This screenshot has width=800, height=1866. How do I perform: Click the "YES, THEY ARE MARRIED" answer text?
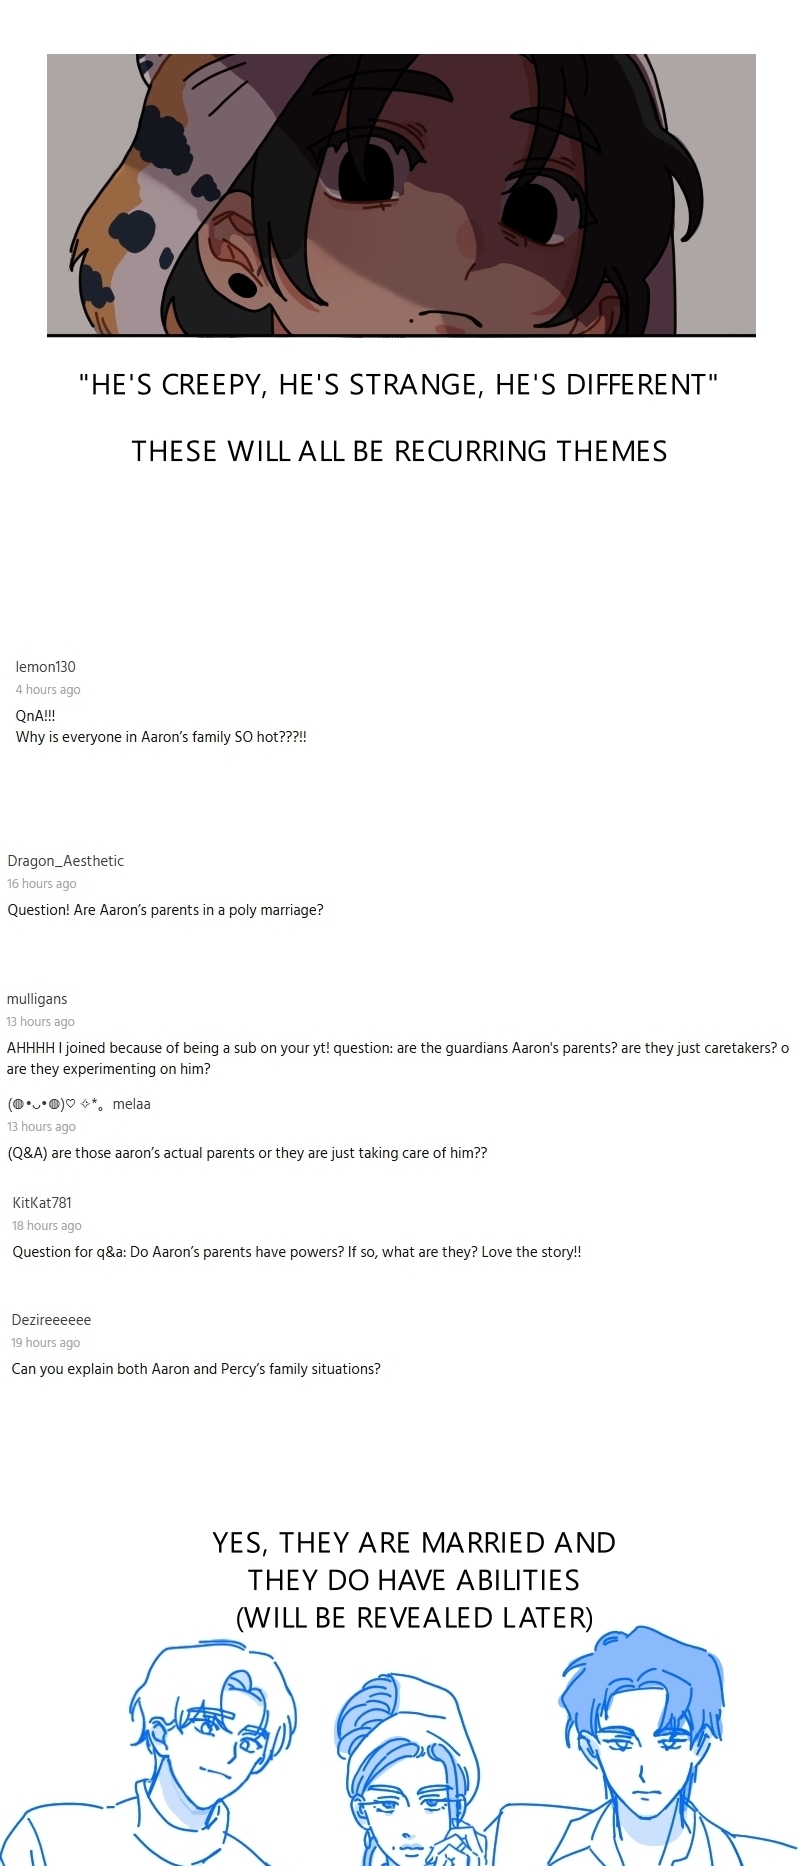tap(414, 1580)
